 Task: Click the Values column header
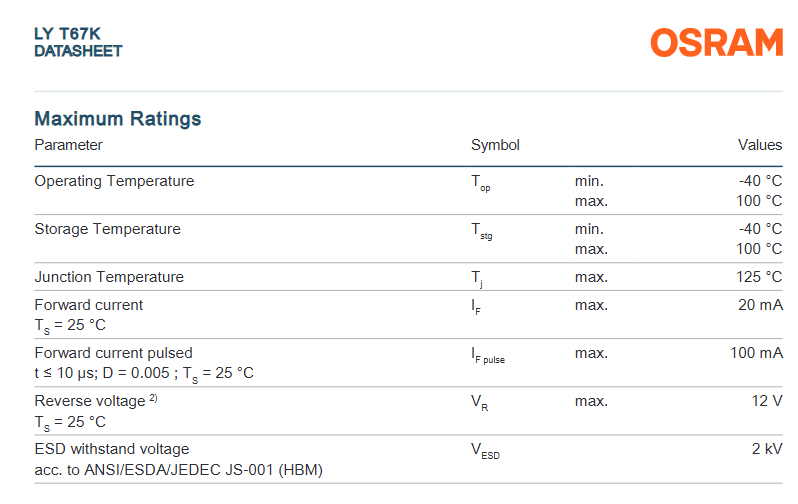[x=759, y=145]
